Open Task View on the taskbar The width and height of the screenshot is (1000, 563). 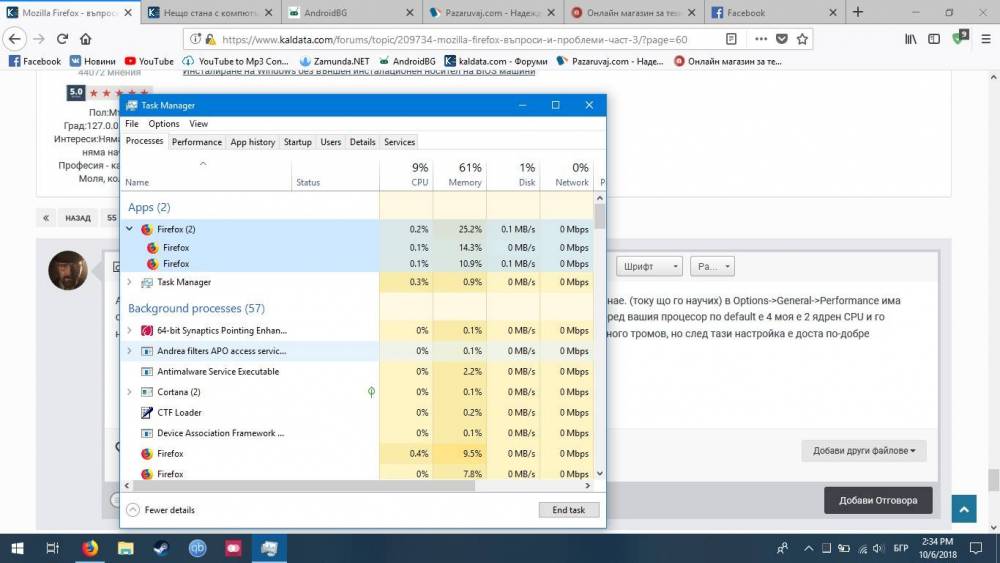tap(53, 548)
